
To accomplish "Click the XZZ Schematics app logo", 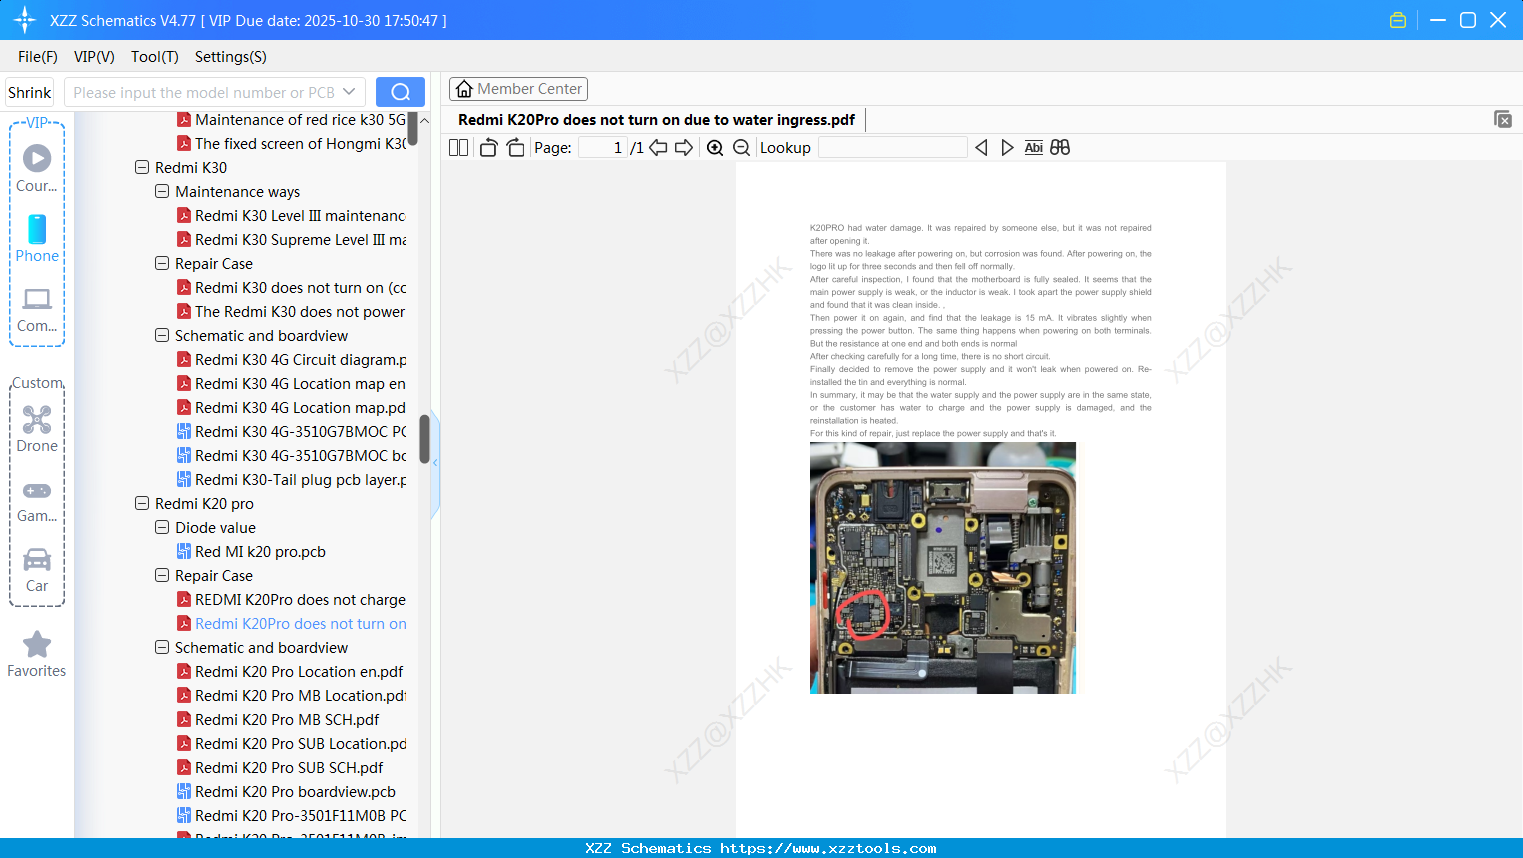I will (25, 20).
